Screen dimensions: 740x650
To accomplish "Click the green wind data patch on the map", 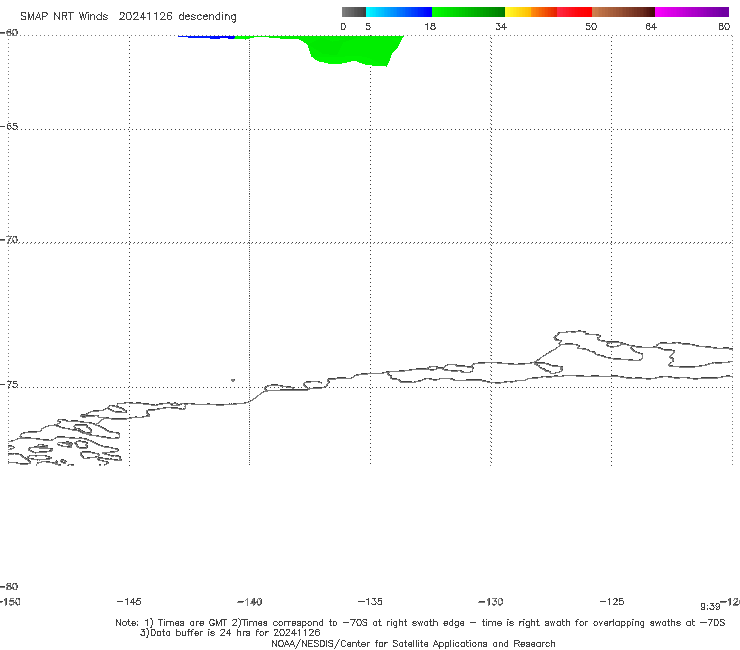I will (x=349, y=49).
